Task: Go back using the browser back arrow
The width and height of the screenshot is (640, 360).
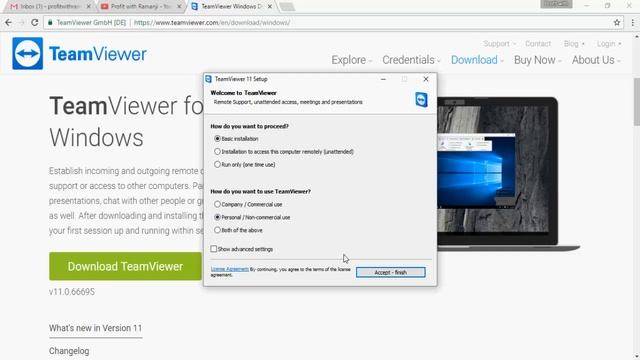Action: [9, 22]
